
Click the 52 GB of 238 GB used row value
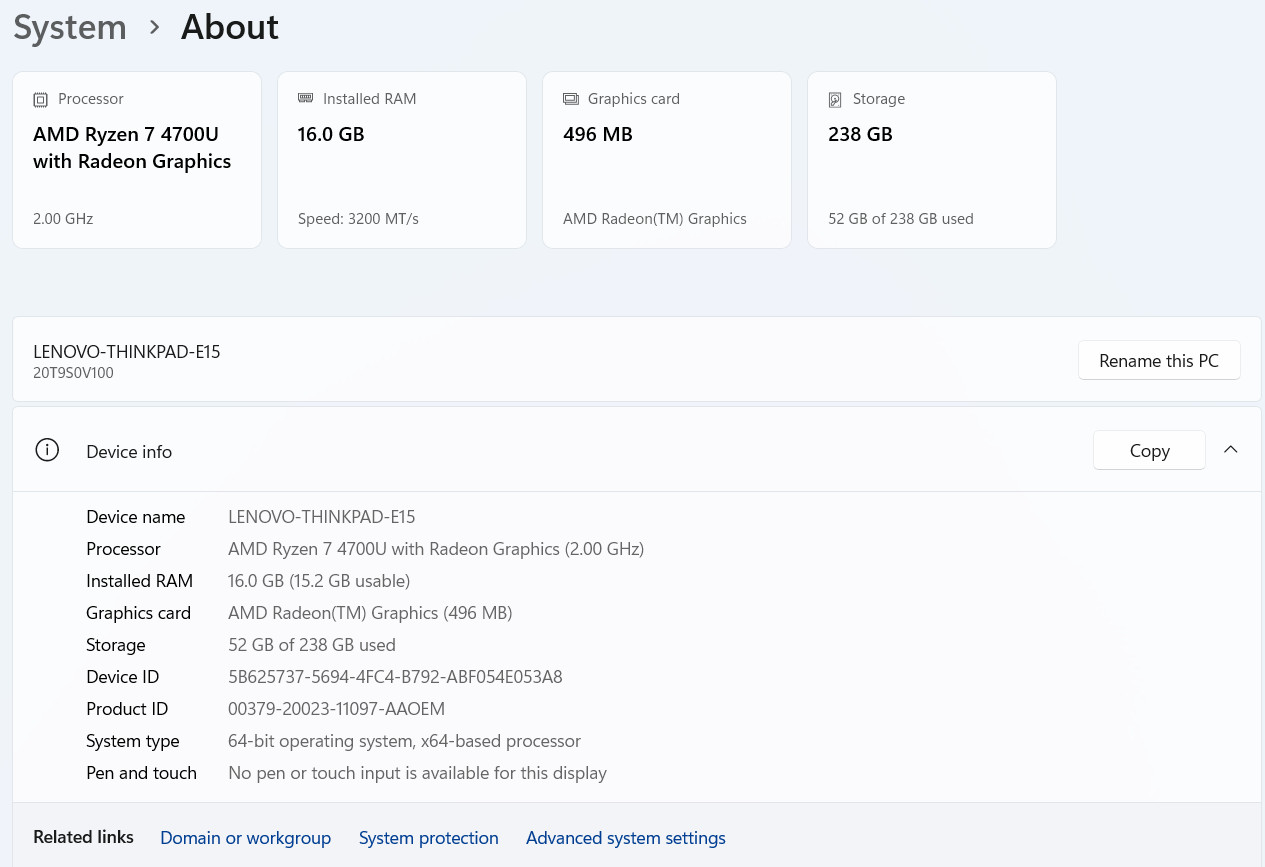click(x=312, y=645)
